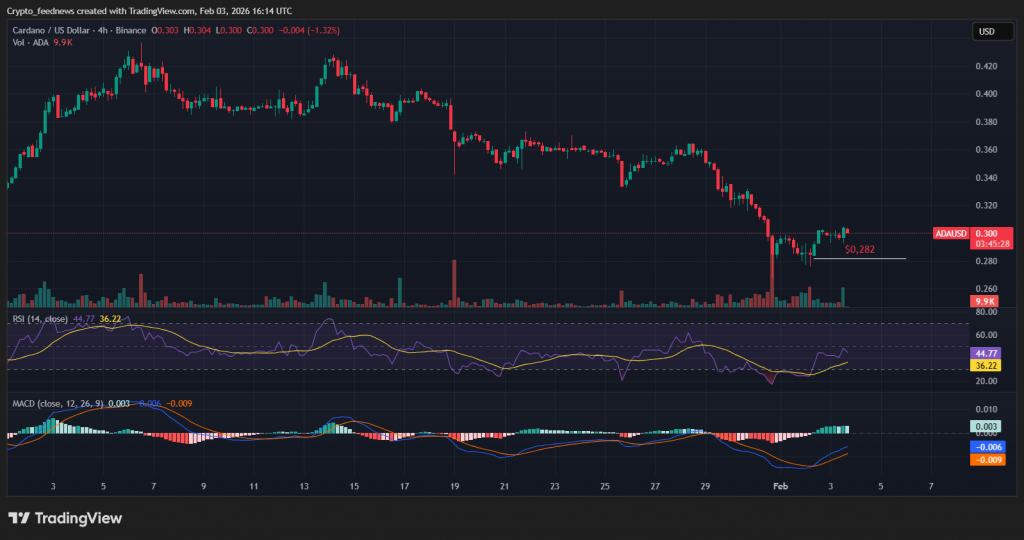This screenshot has width=1024, height=540.
Task: Click the H0.304 high value in legend
Action: 197,31
